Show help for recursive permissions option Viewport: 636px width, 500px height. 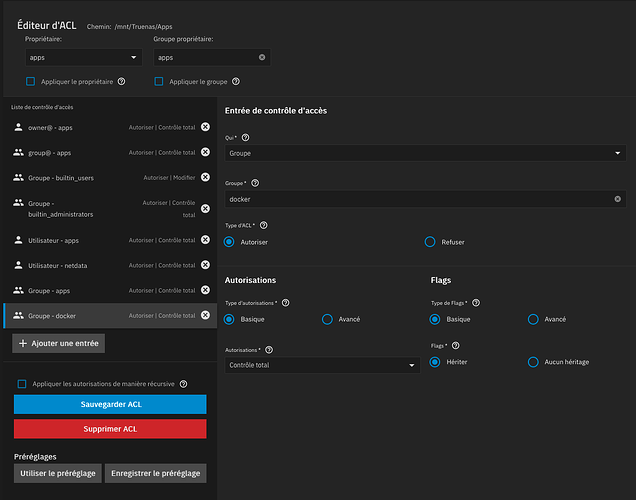[183, 383]
